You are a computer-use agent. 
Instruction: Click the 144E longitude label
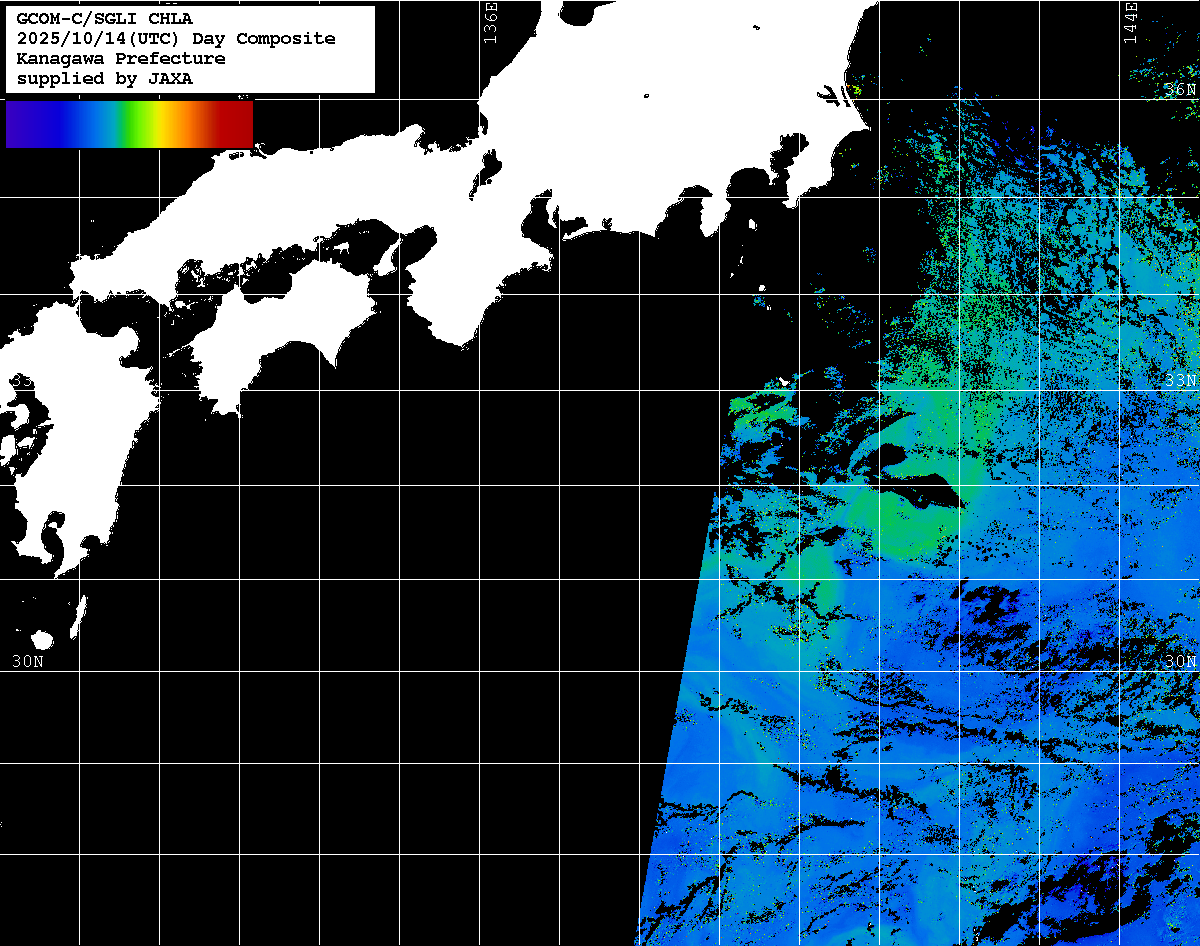pos(1130,22)
